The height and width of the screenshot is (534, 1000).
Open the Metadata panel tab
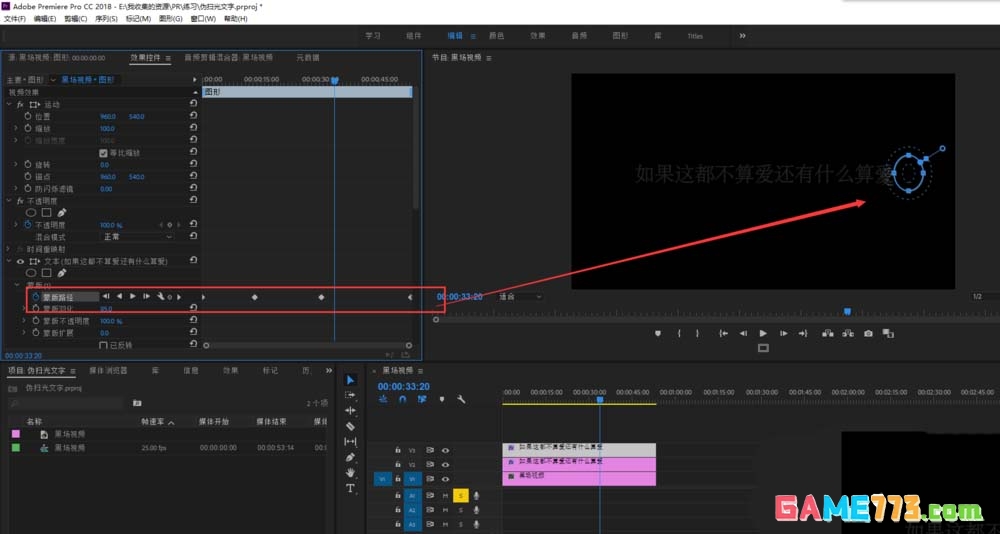[x=307, y=57]
